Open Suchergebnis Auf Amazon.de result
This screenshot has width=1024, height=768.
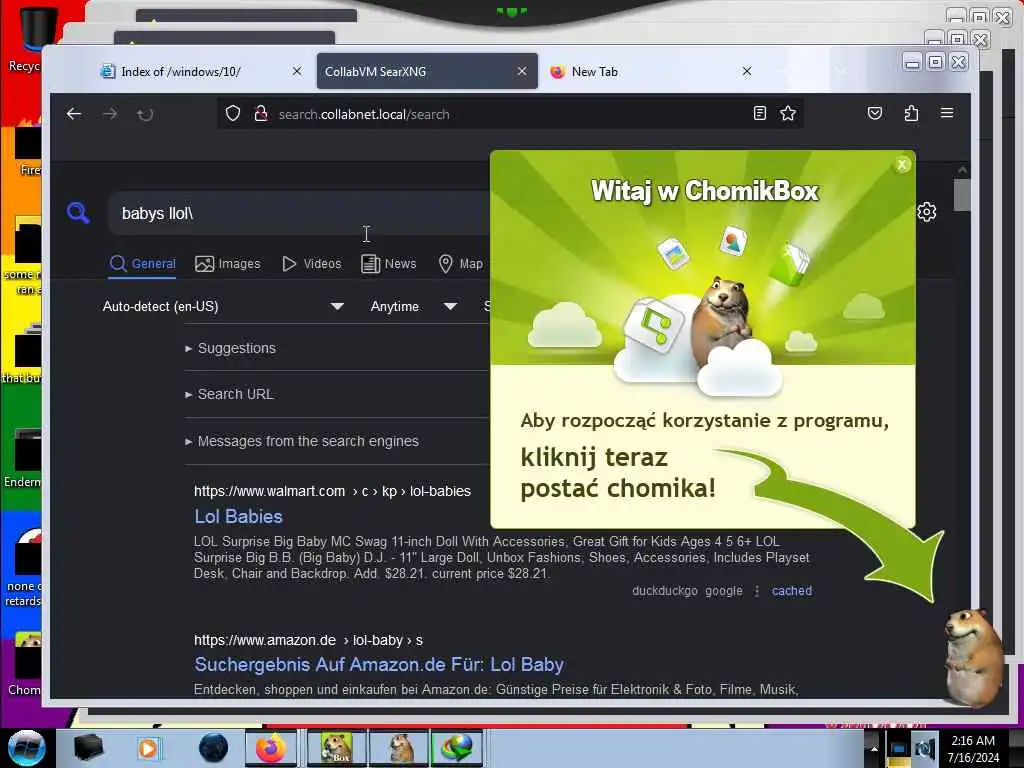[x=379, y=664]
